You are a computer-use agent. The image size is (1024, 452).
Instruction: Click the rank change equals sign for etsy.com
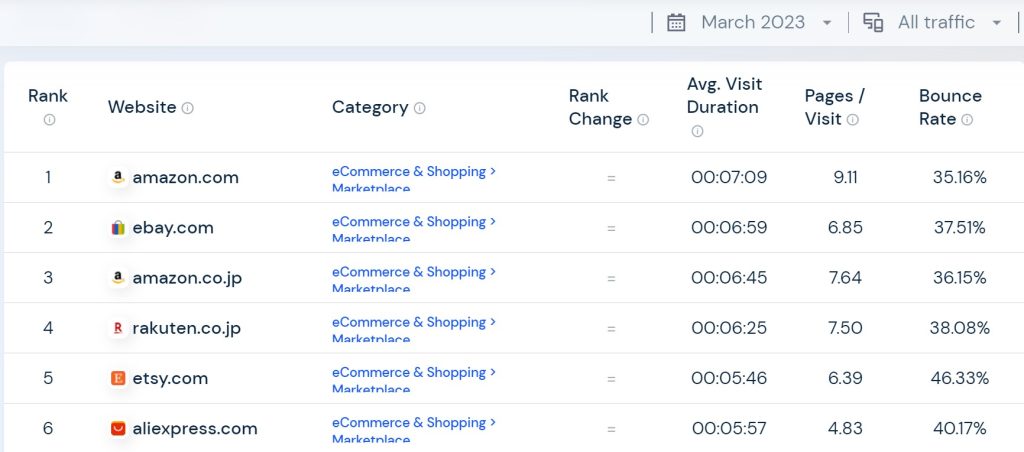(611, 379)
